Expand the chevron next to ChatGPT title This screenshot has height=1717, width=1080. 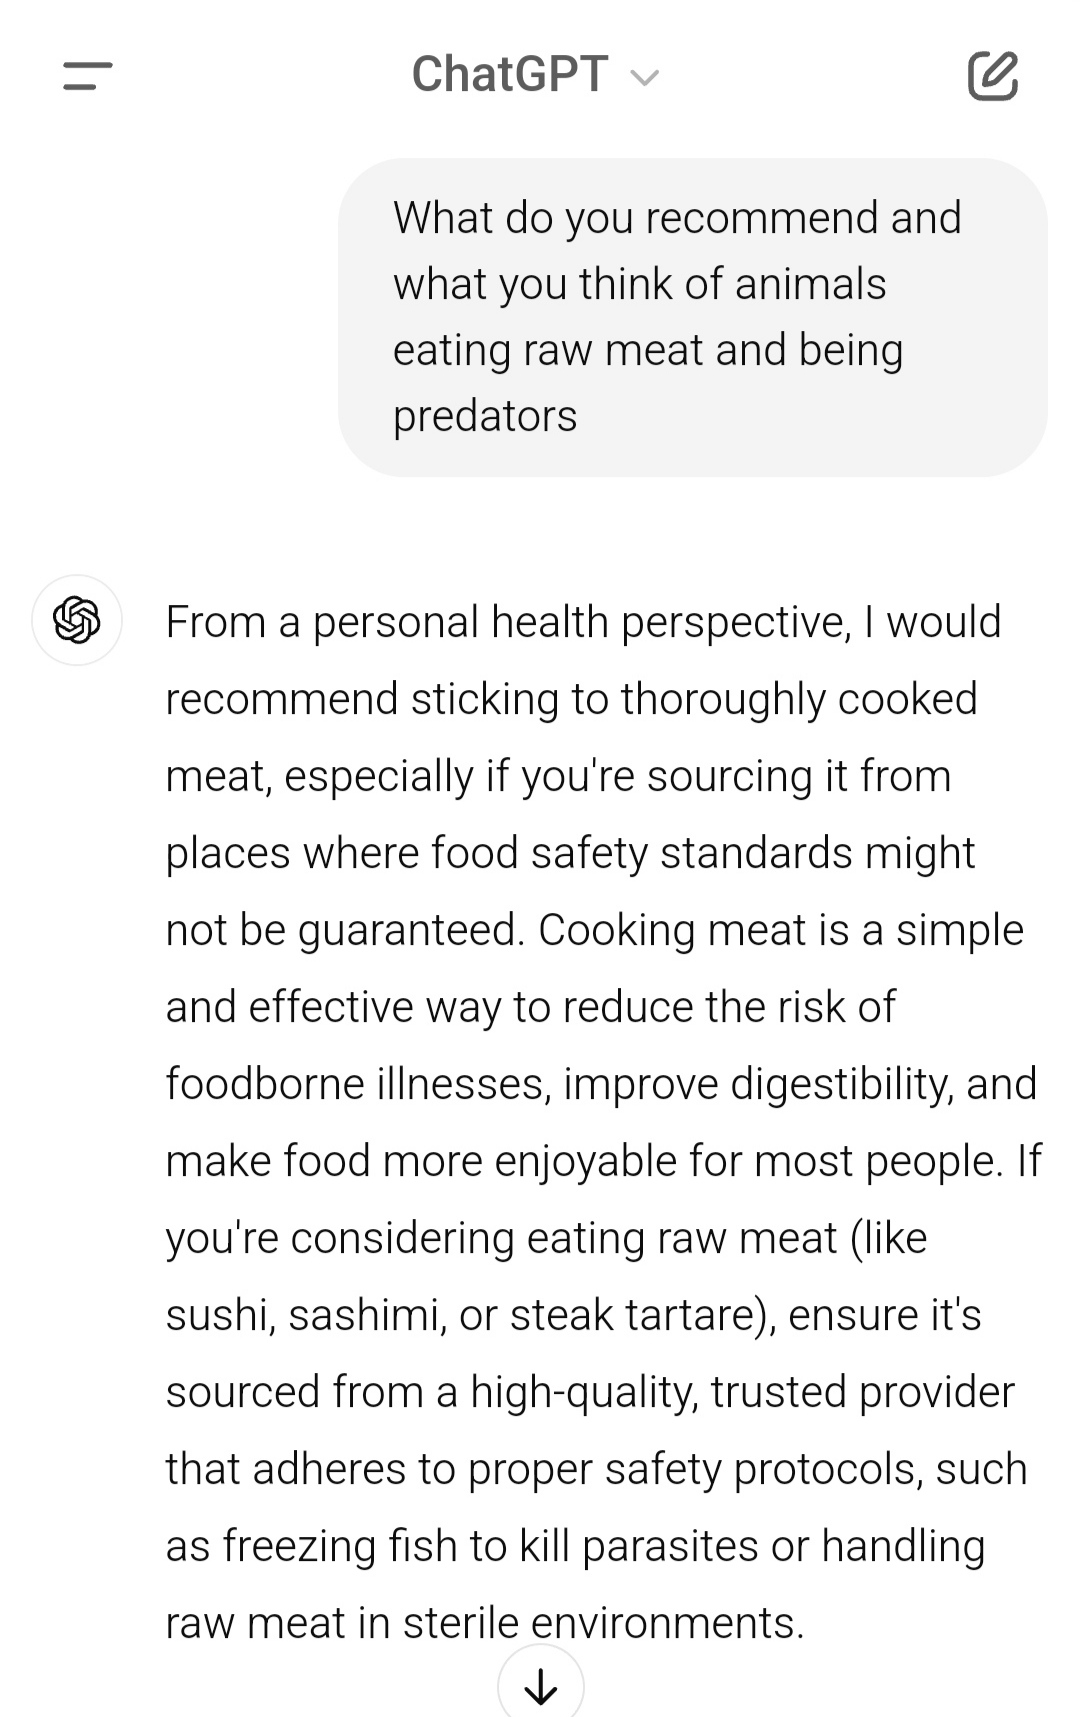click(x=645, y=78)
